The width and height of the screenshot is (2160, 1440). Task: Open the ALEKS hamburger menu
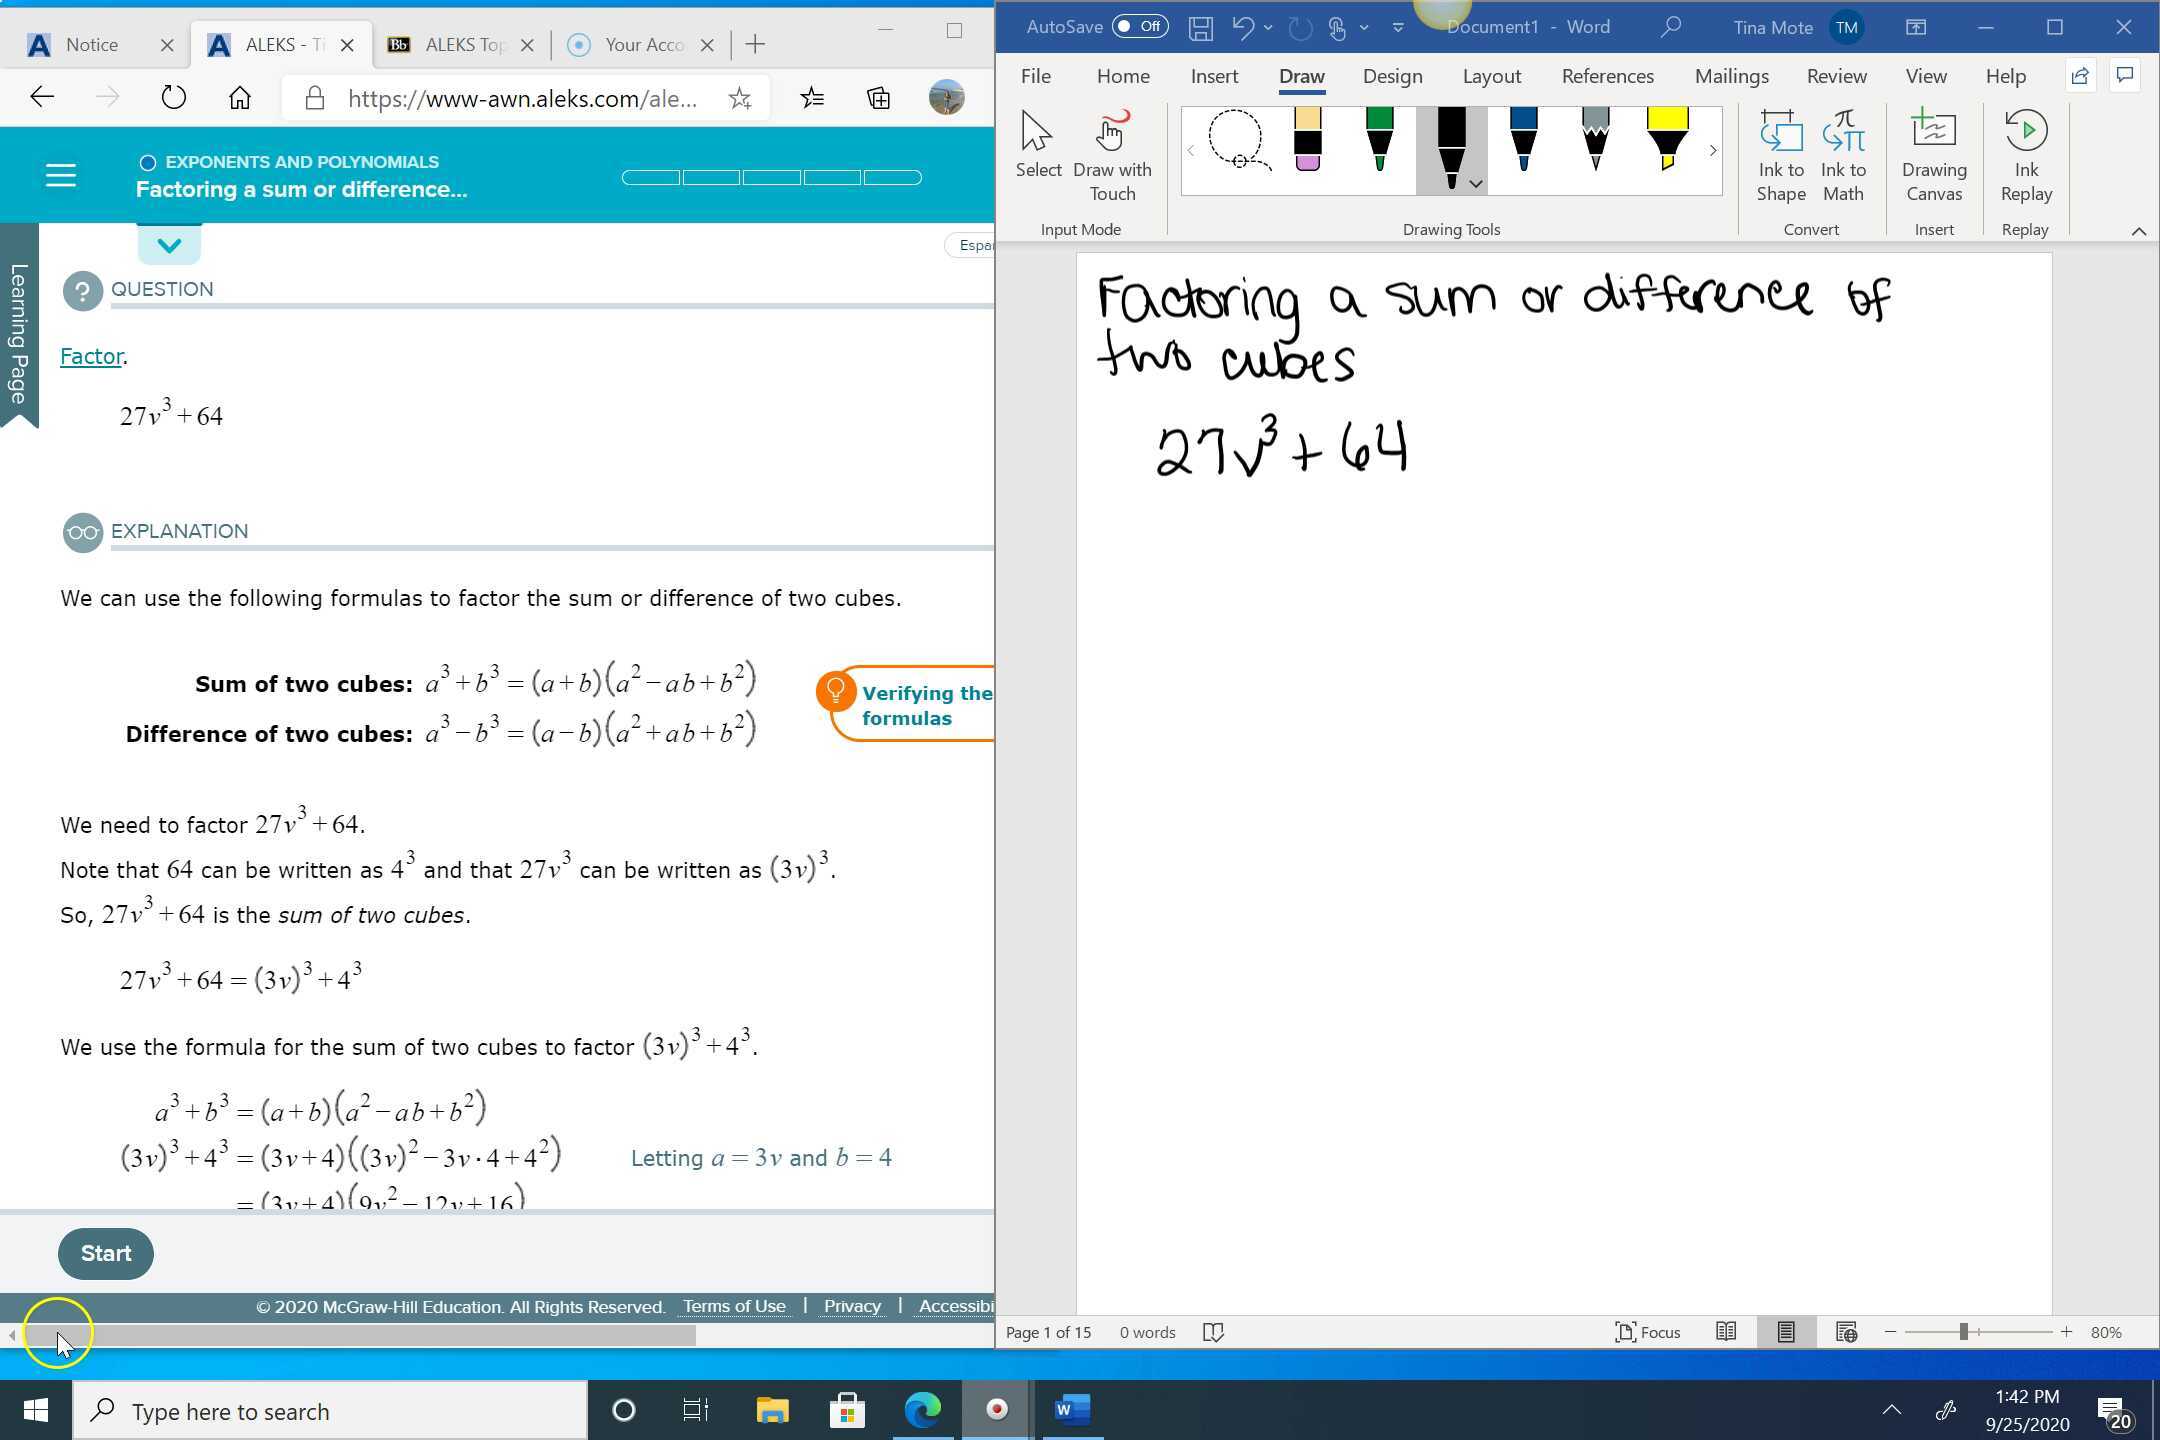[x=61, y=176]
